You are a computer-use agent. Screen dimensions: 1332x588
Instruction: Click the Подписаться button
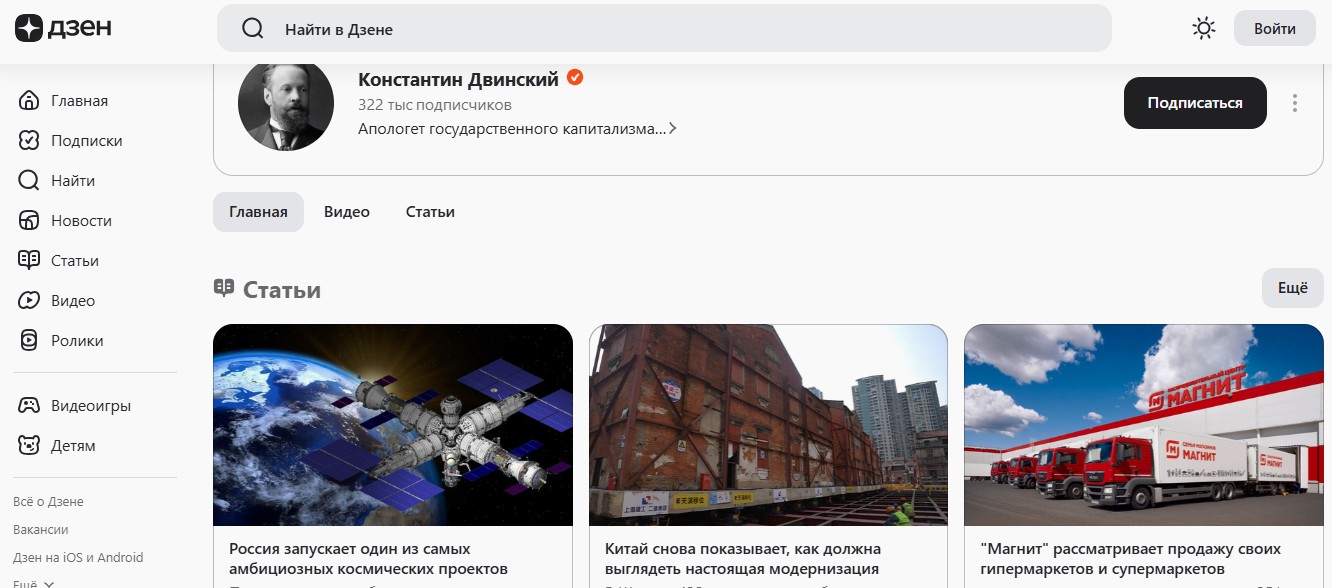1195,103
